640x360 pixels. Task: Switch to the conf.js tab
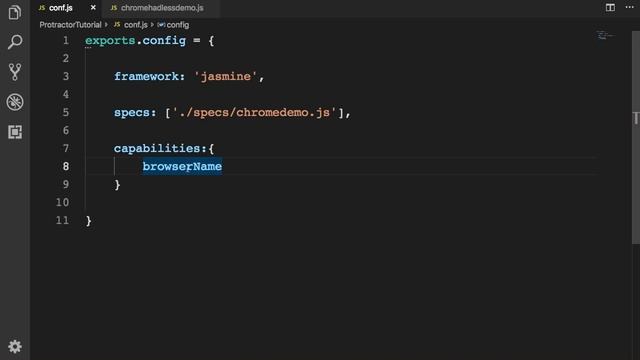click(60, 8)
